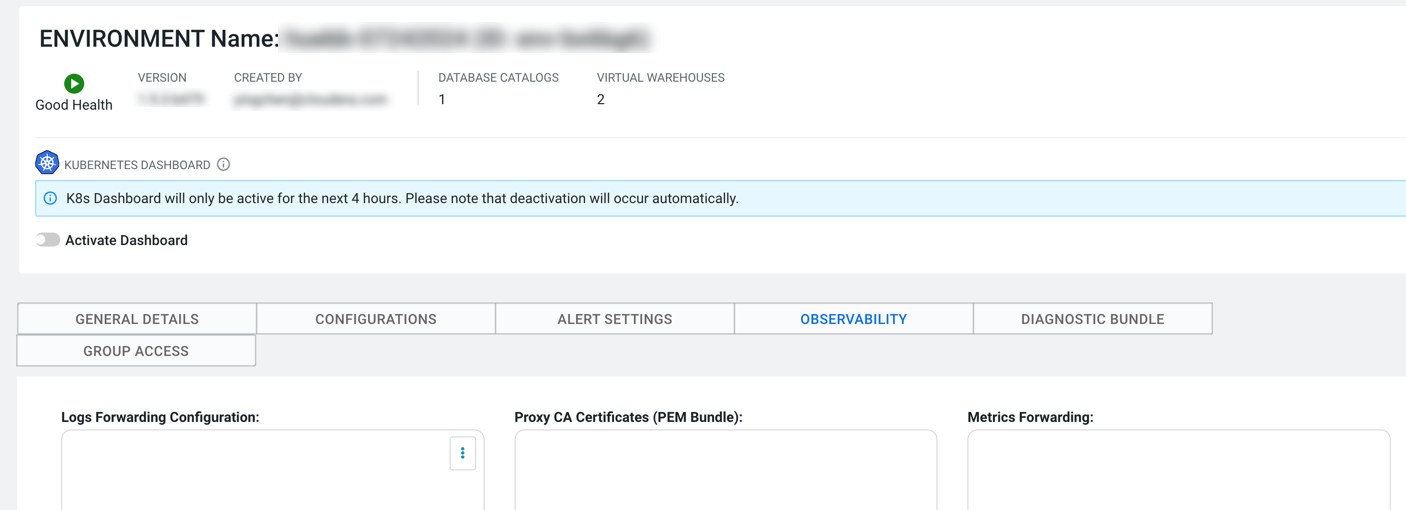This screenshot has width=1406, height=510.
Task: Open three-dot menu in Logs Forwarding Configuration
Action: [x=462, y=453]
